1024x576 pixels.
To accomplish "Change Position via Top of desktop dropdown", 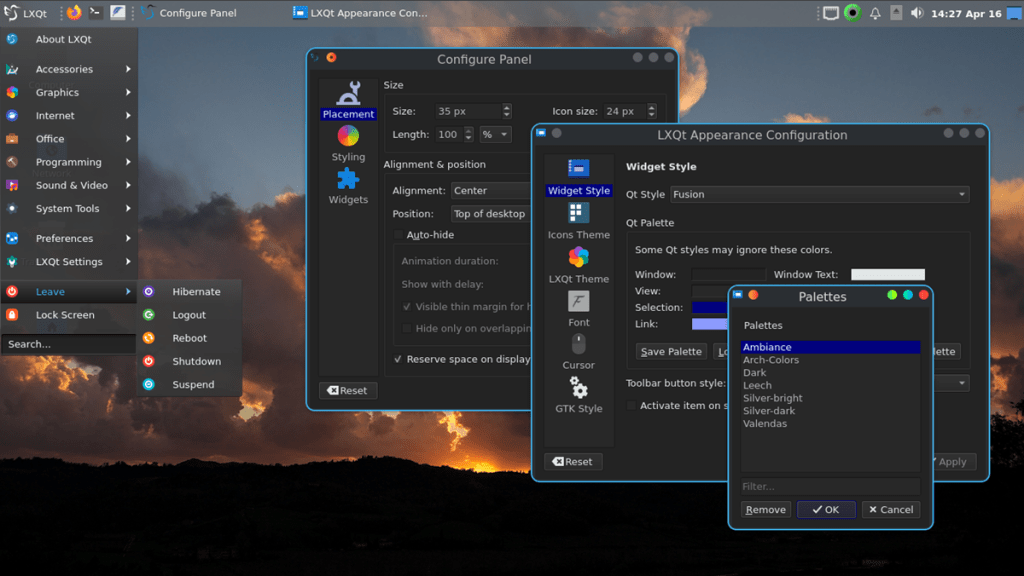I will [x=491, y=213].
